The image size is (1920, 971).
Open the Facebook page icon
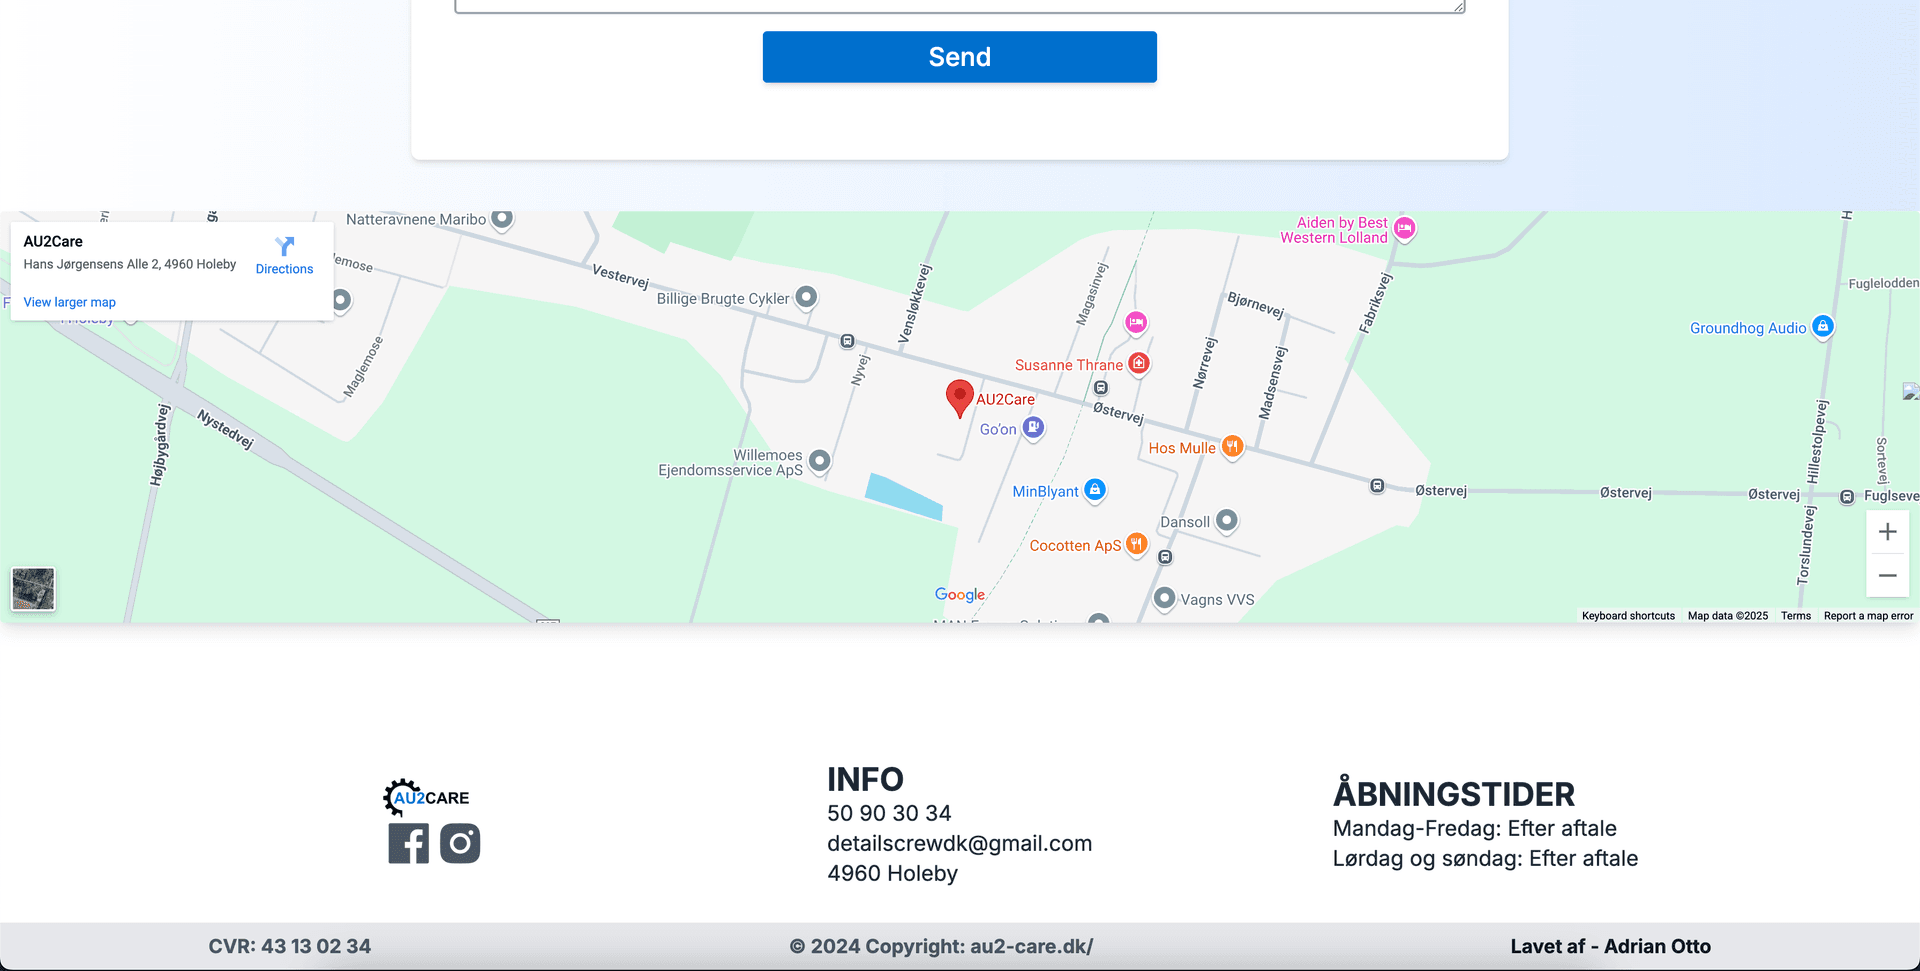(408, 843)
